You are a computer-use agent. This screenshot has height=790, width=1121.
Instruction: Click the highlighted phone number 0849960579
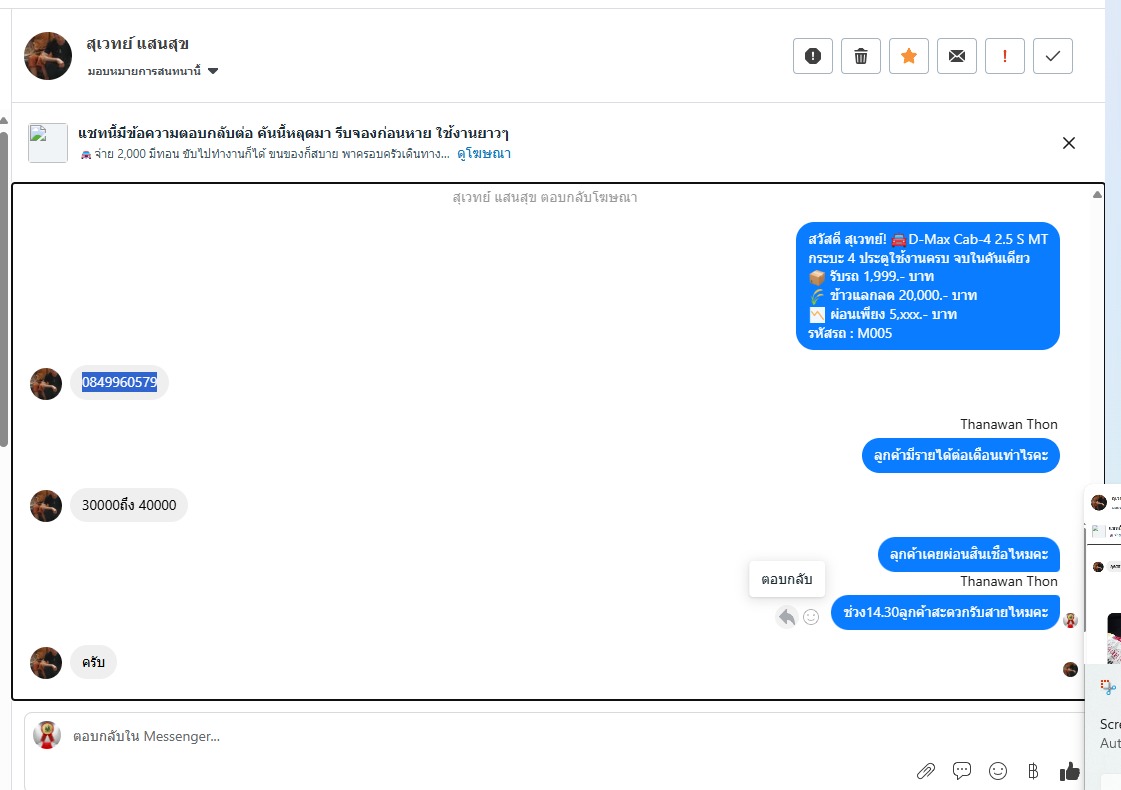[119, 382]
